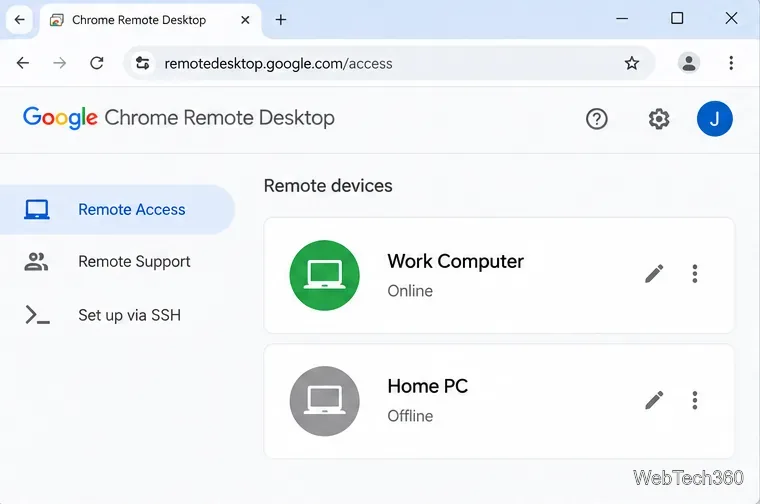760x504 pixels.
Task: Click the Chrome Remote Desktop header title
Action: click(220, 118)
